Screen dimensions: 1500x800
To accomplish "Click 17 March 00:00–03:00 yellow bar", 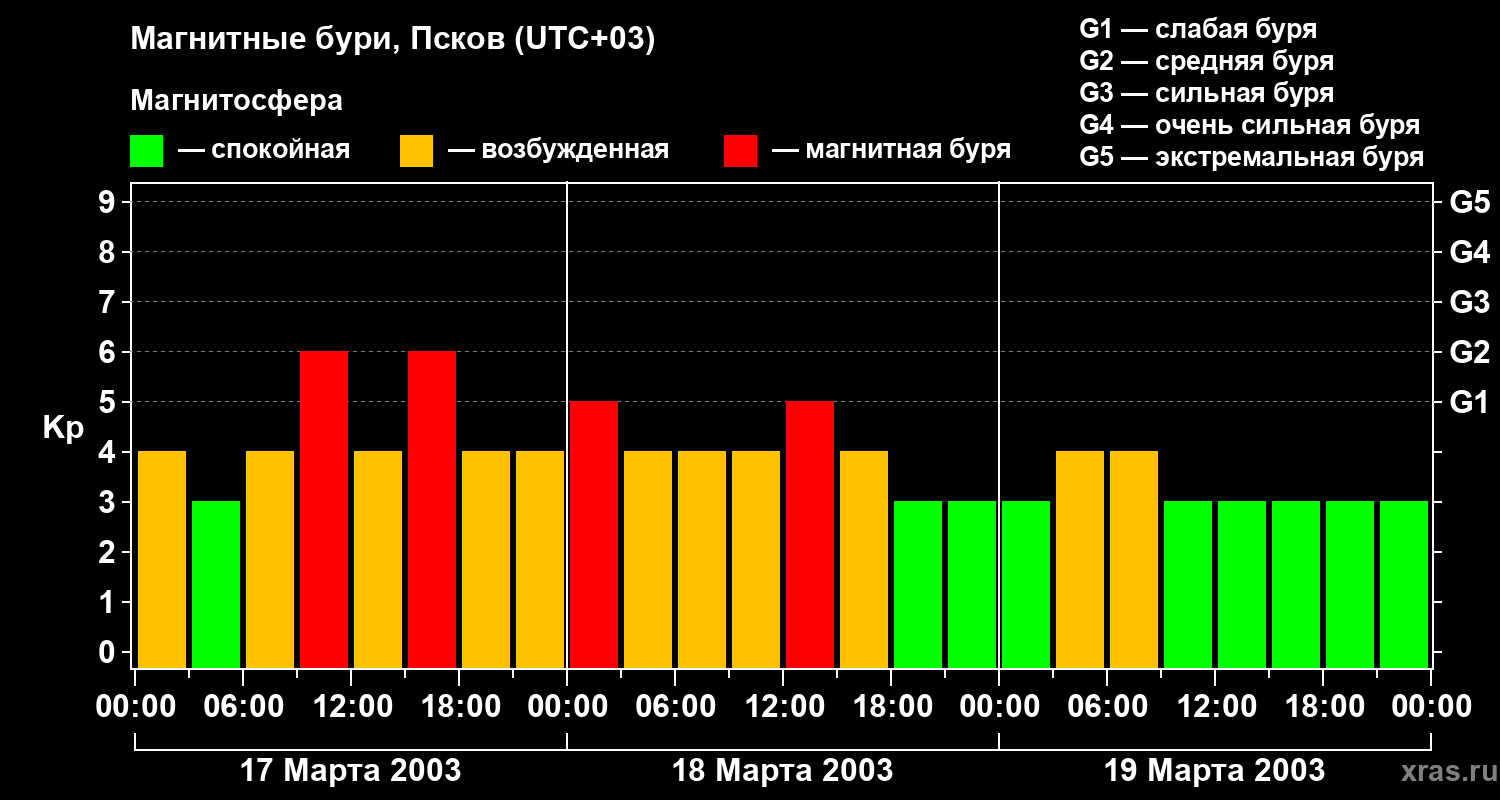I will point(162,560).
